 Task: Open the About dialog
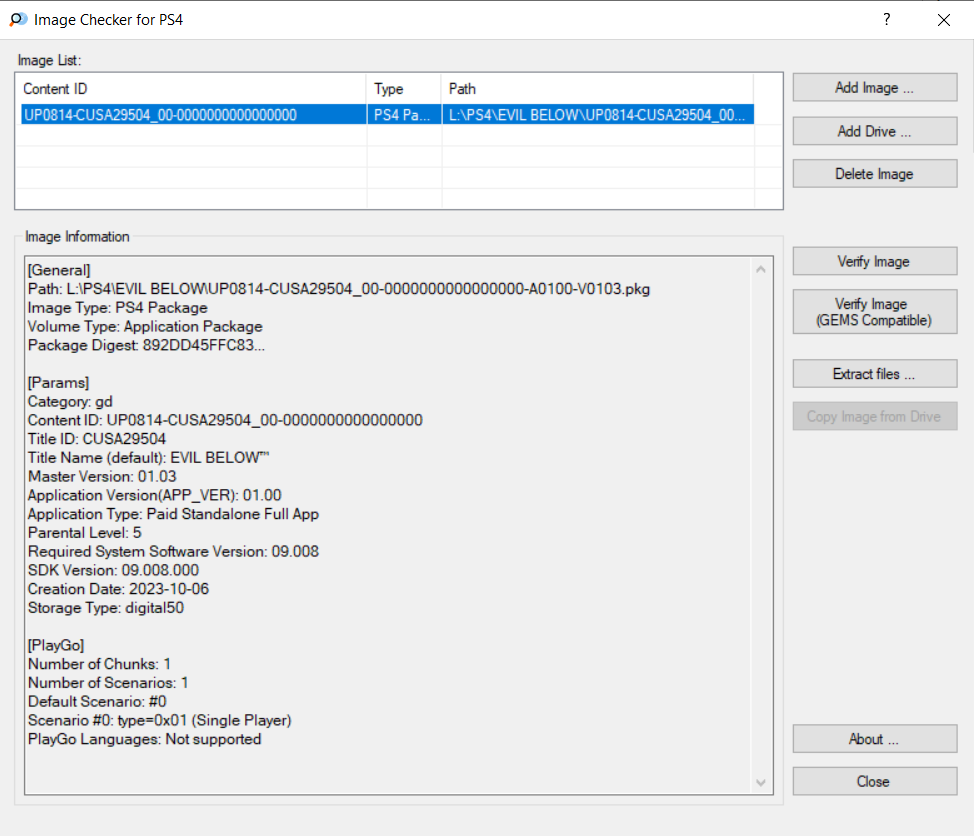[x=875, y=739]
